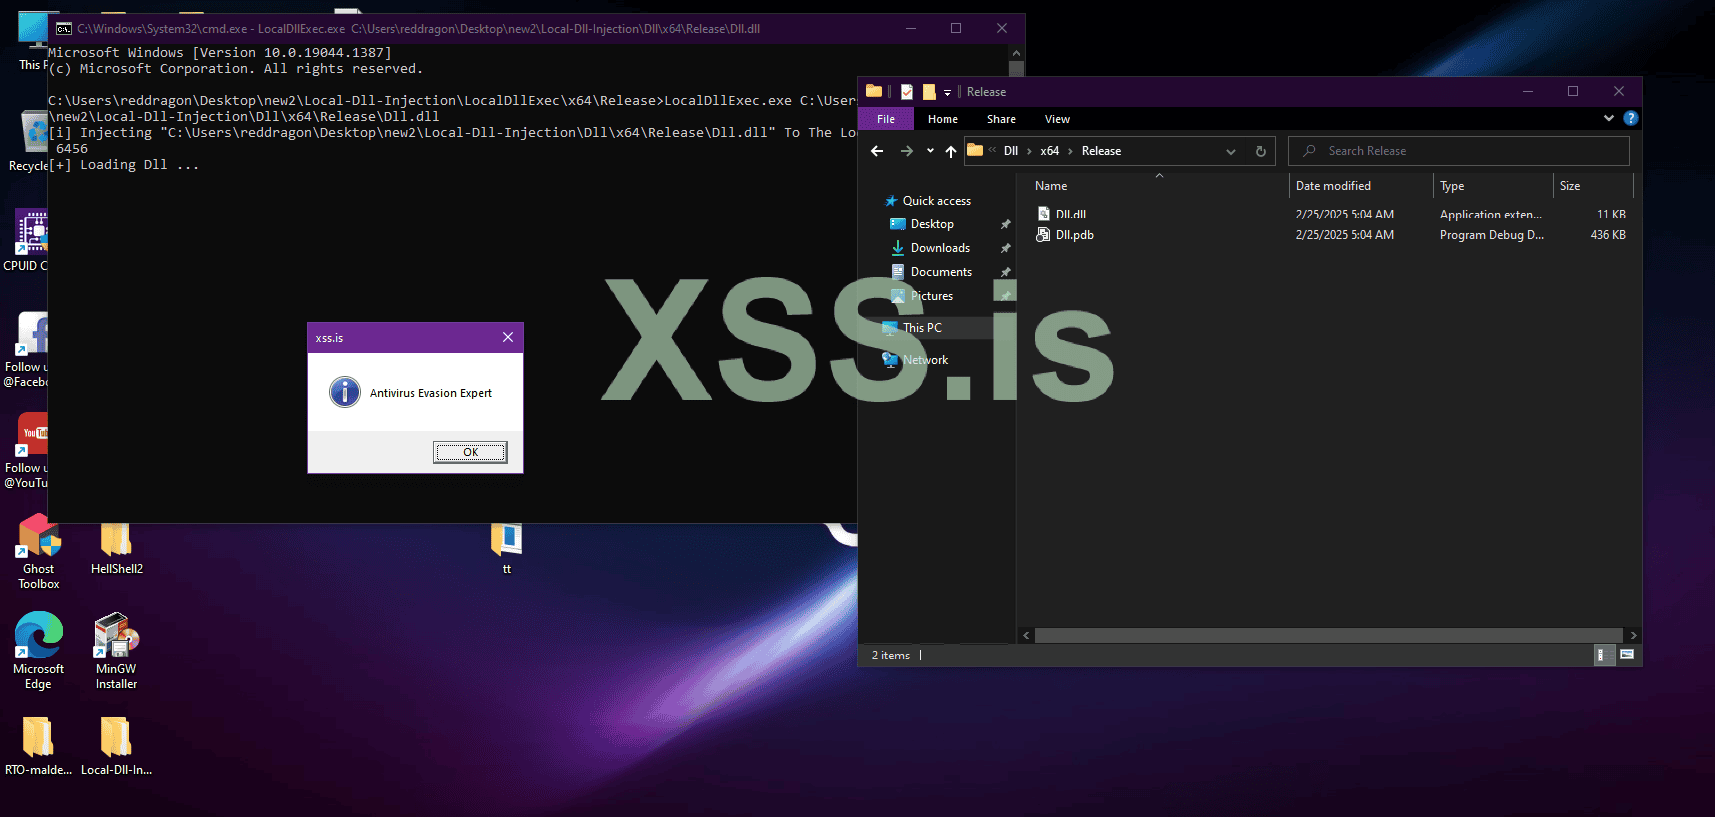Focus the Search Release box
The width and height of the screenshot is (1715, 817).
(1459, 151)
